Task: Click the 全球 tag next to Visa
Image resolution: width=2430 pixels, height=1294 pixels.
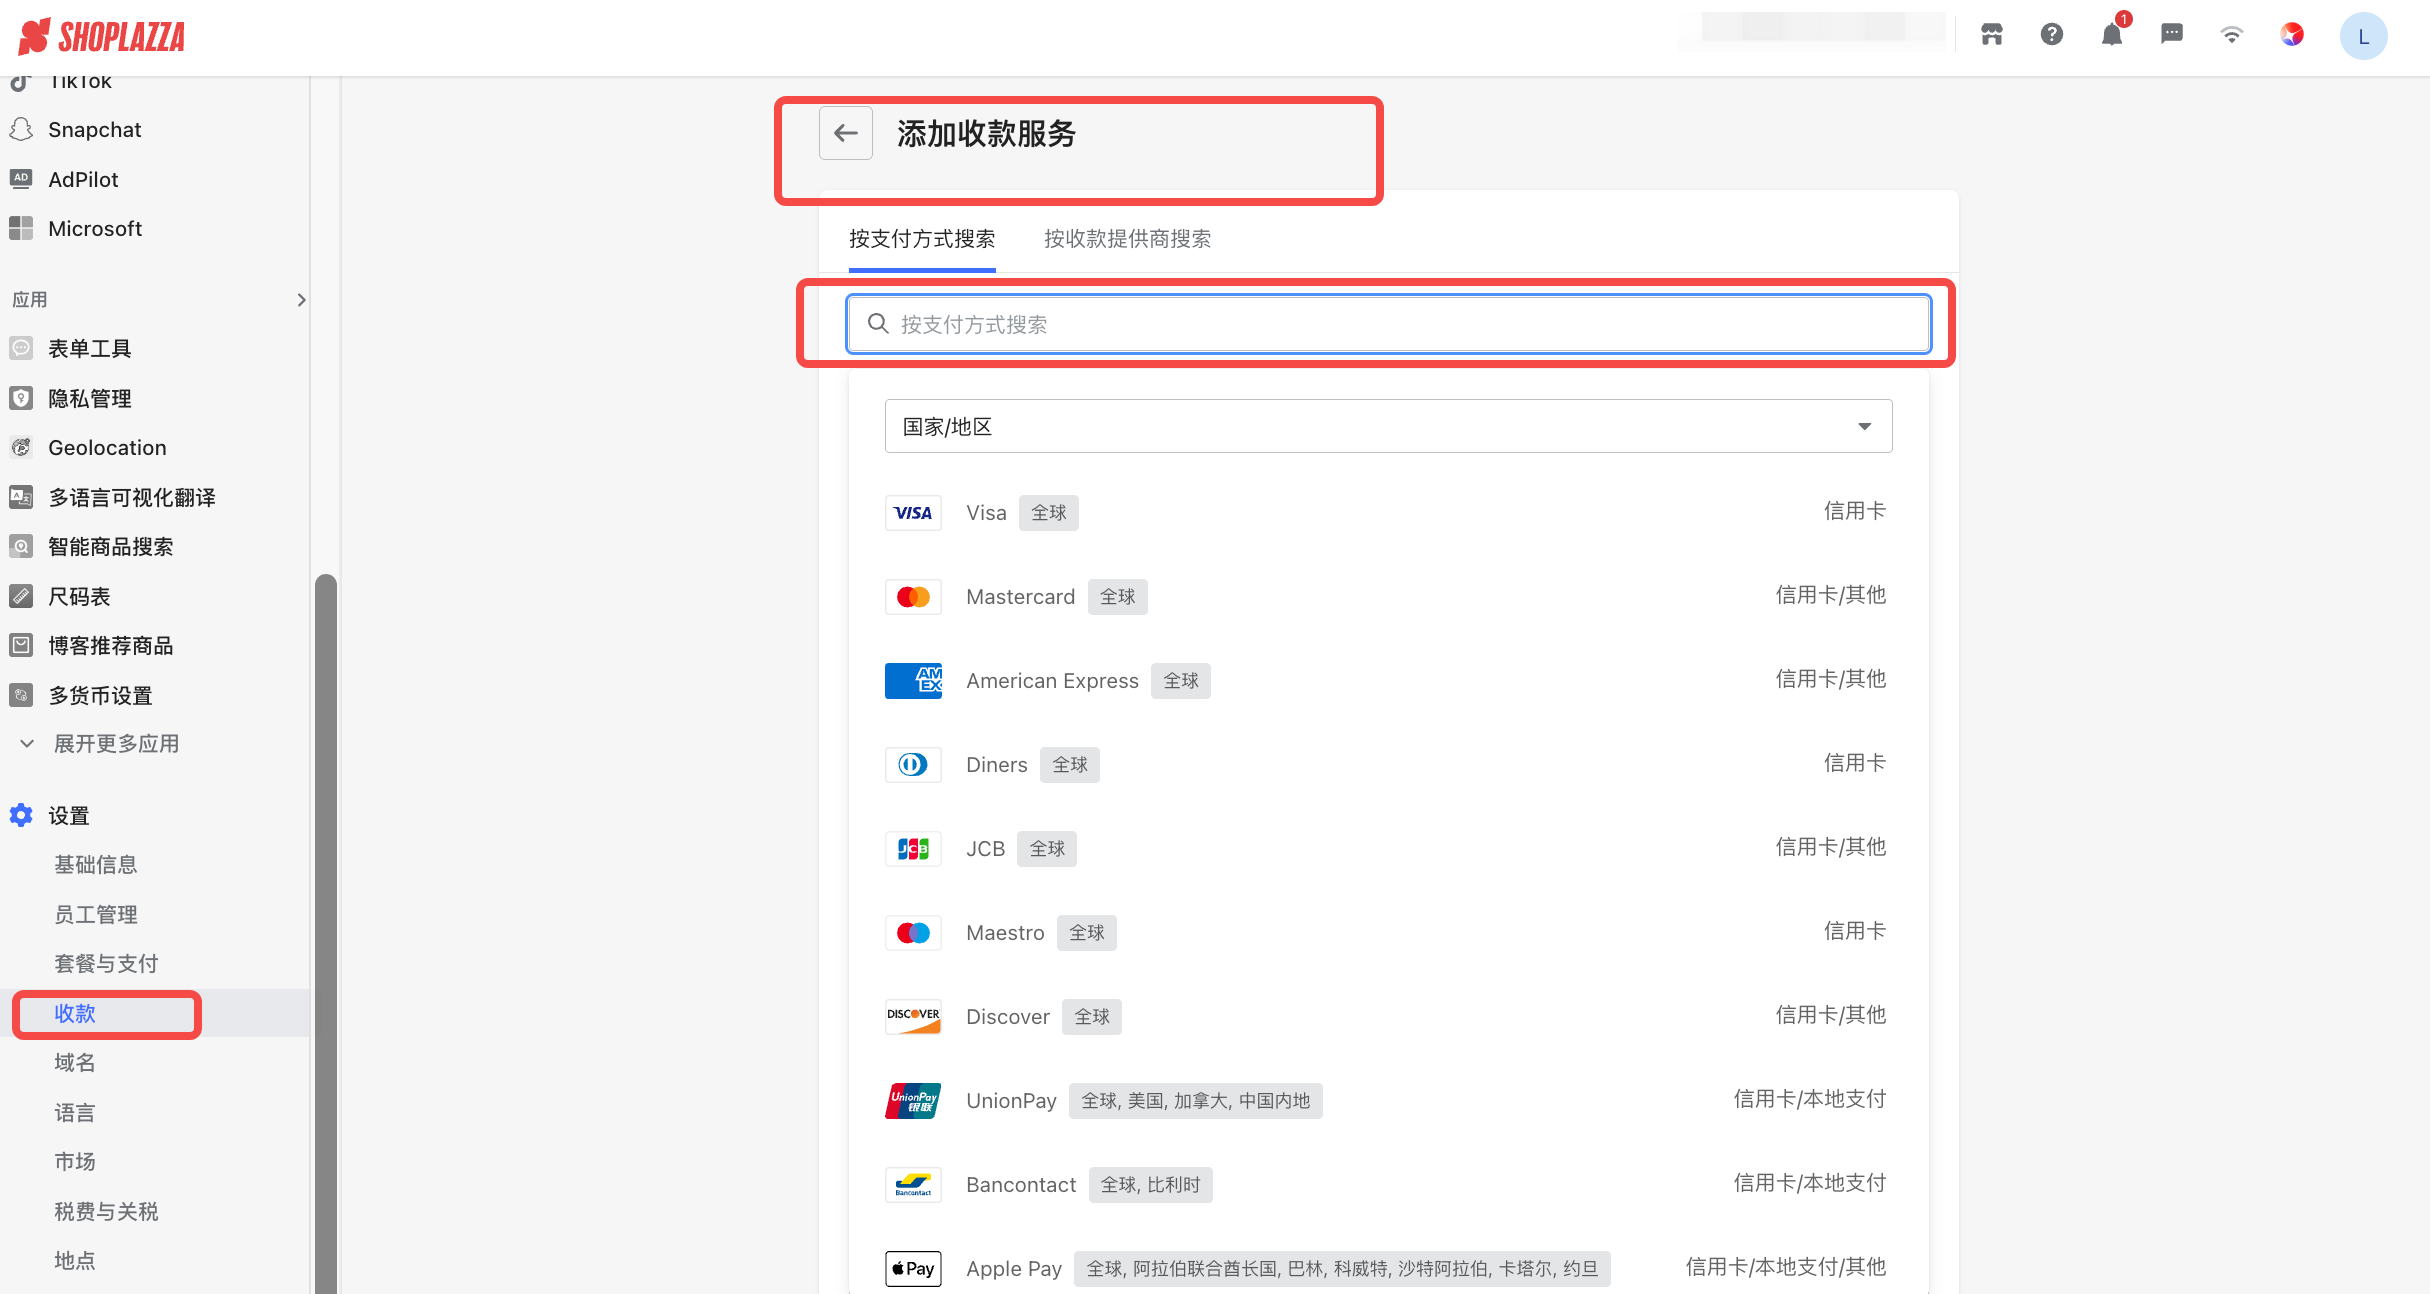Action: [x=1049, y=513]
